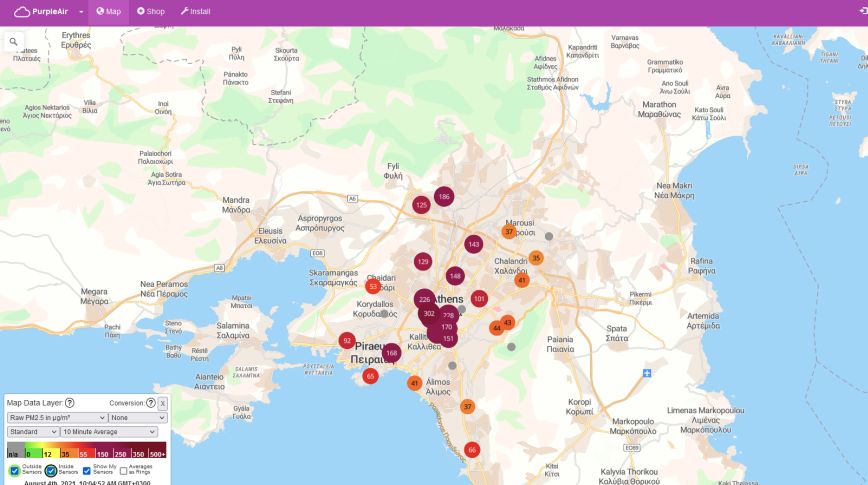
Task: Close the Map Data Layer panel
Action: click(163, 403)
